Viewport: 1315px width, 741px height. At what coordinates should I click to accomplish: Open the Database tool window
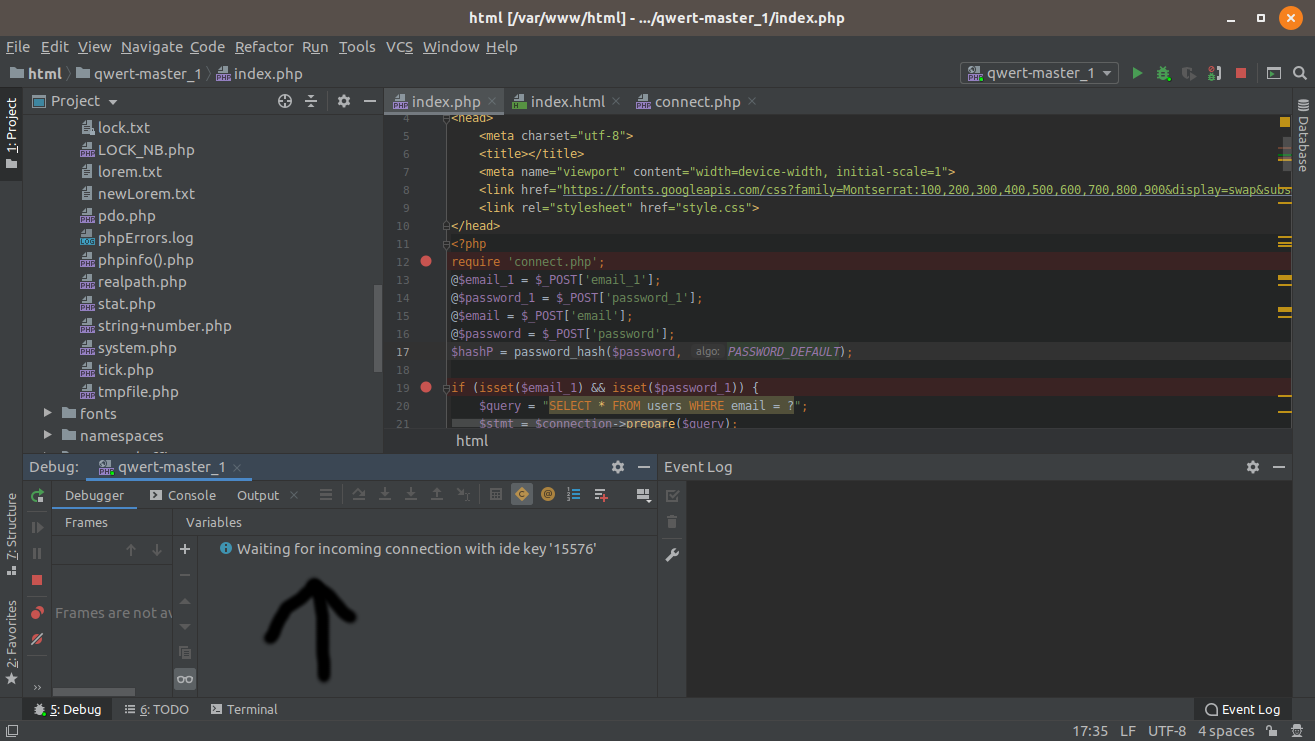1303,135
